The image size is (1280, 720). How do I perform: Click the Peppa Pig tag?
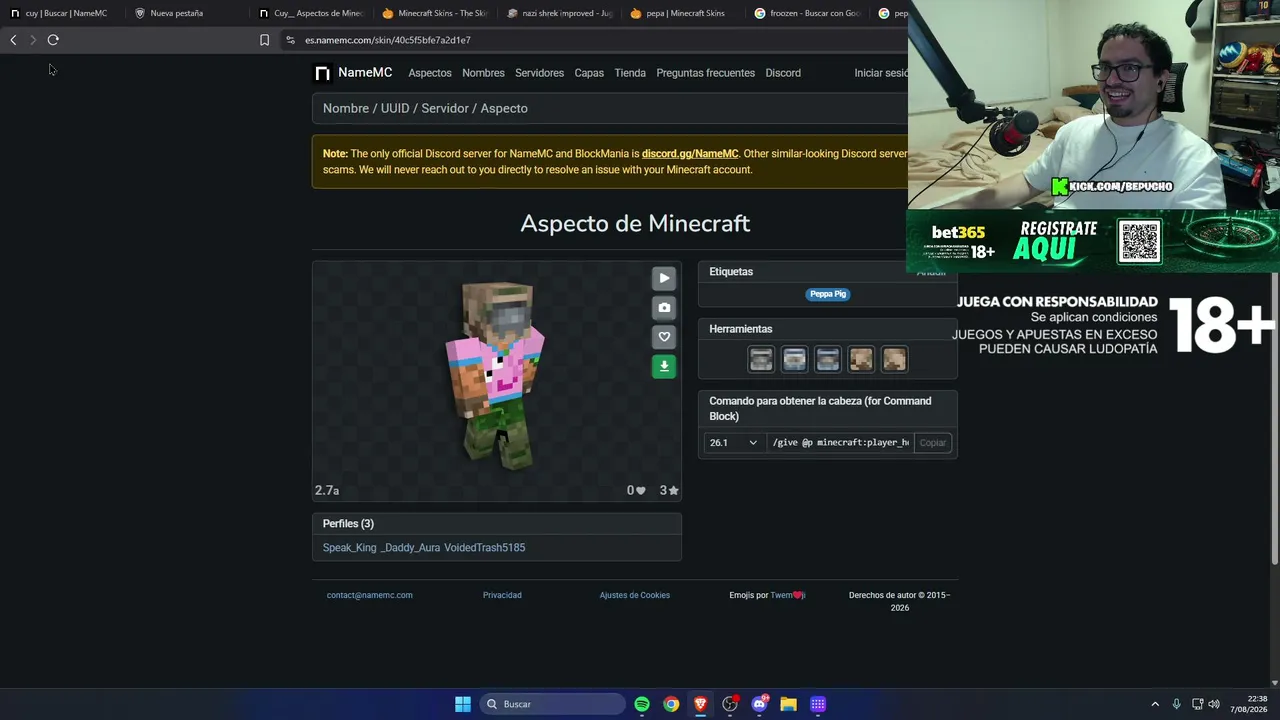[x=828, y=294]
